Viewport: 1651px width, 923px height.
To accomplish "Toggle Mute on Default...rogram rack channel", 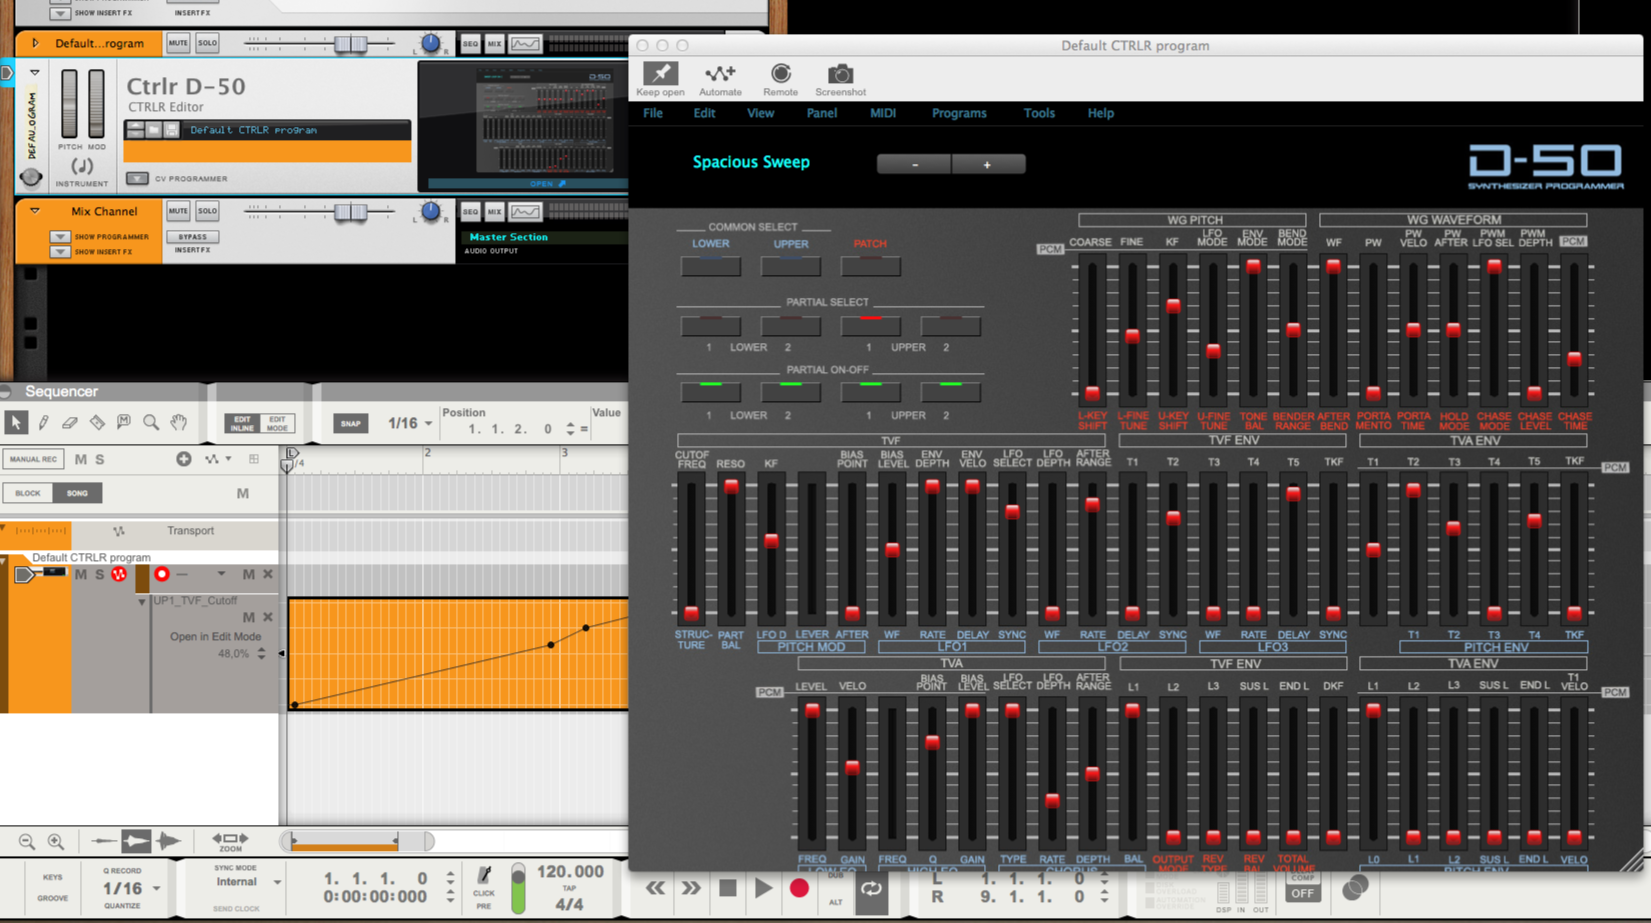I will [178, 43].
